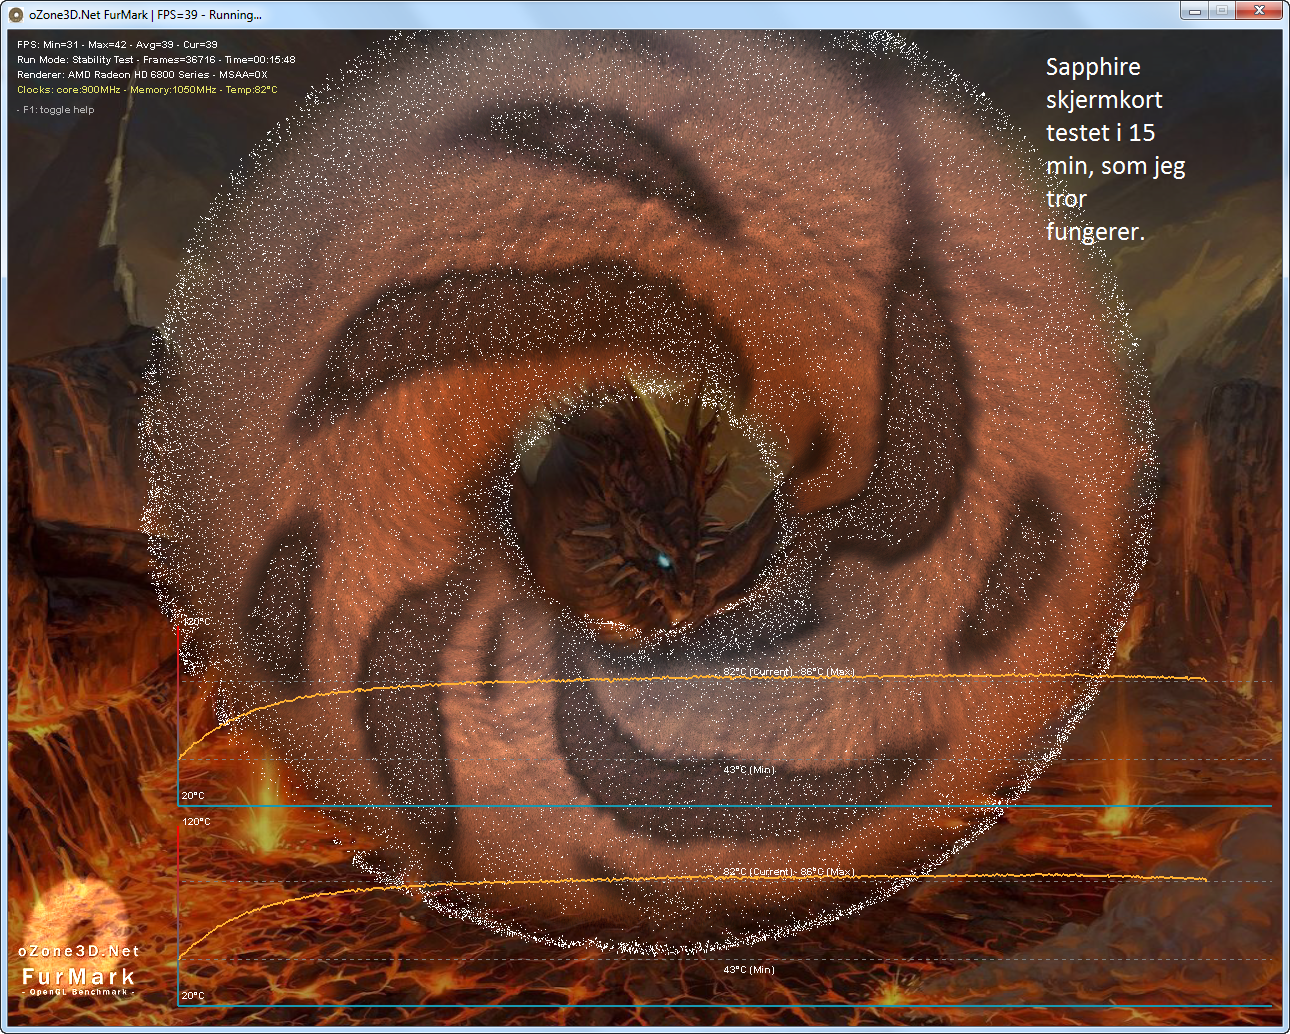1290x1034 pixels.
Task: Select the 'FPS: Min=31 - Max=42' stats line
Action: [117, 45]
